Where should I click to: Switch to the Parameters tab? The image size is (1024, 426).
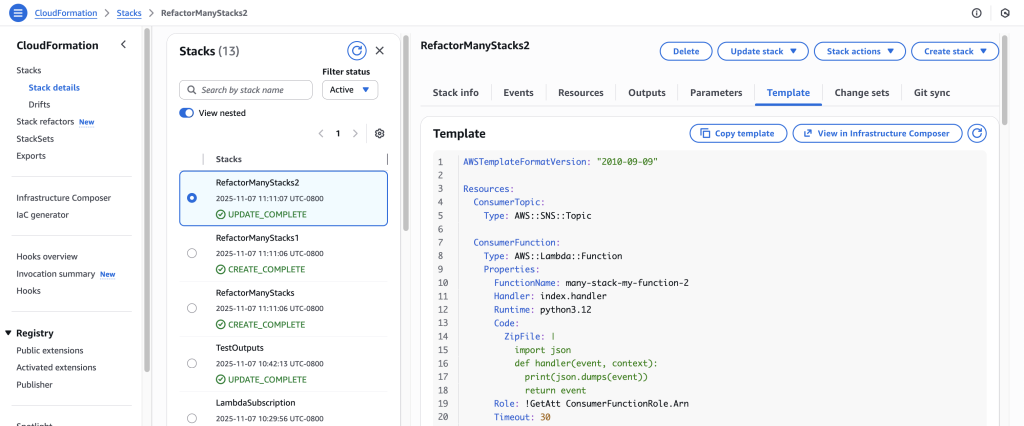point(716,93)
